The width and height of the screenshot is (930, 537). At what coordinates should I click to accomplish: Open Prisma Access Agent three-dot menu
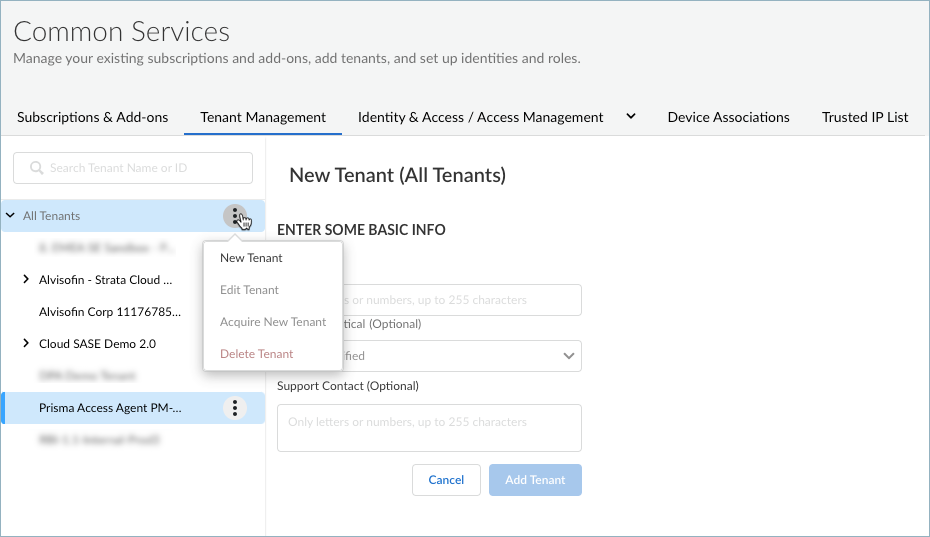234,408
